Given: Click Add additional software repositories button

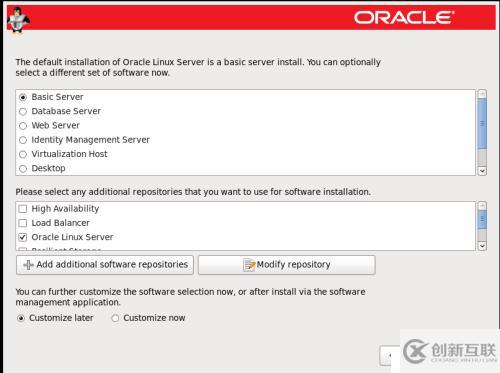Looking at the screenshot, I should [x=105, y=265].
